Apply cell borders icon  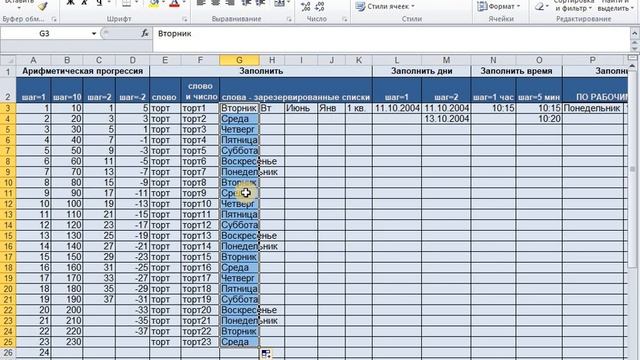127,3
